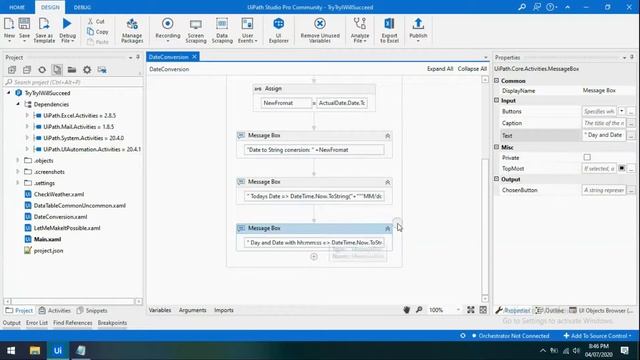Viewport: 640px width, 360px height.
Task: Open project settings gear icon
Action: tap(87, 70)
